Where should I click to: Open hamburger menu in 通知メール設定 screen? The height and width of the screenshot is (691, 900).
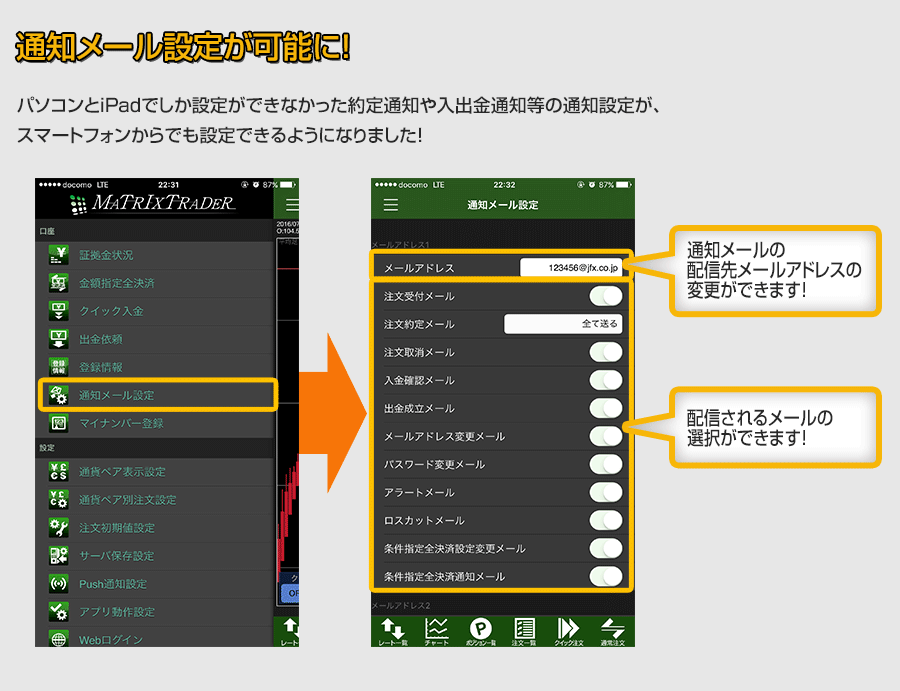coord(391,205)
